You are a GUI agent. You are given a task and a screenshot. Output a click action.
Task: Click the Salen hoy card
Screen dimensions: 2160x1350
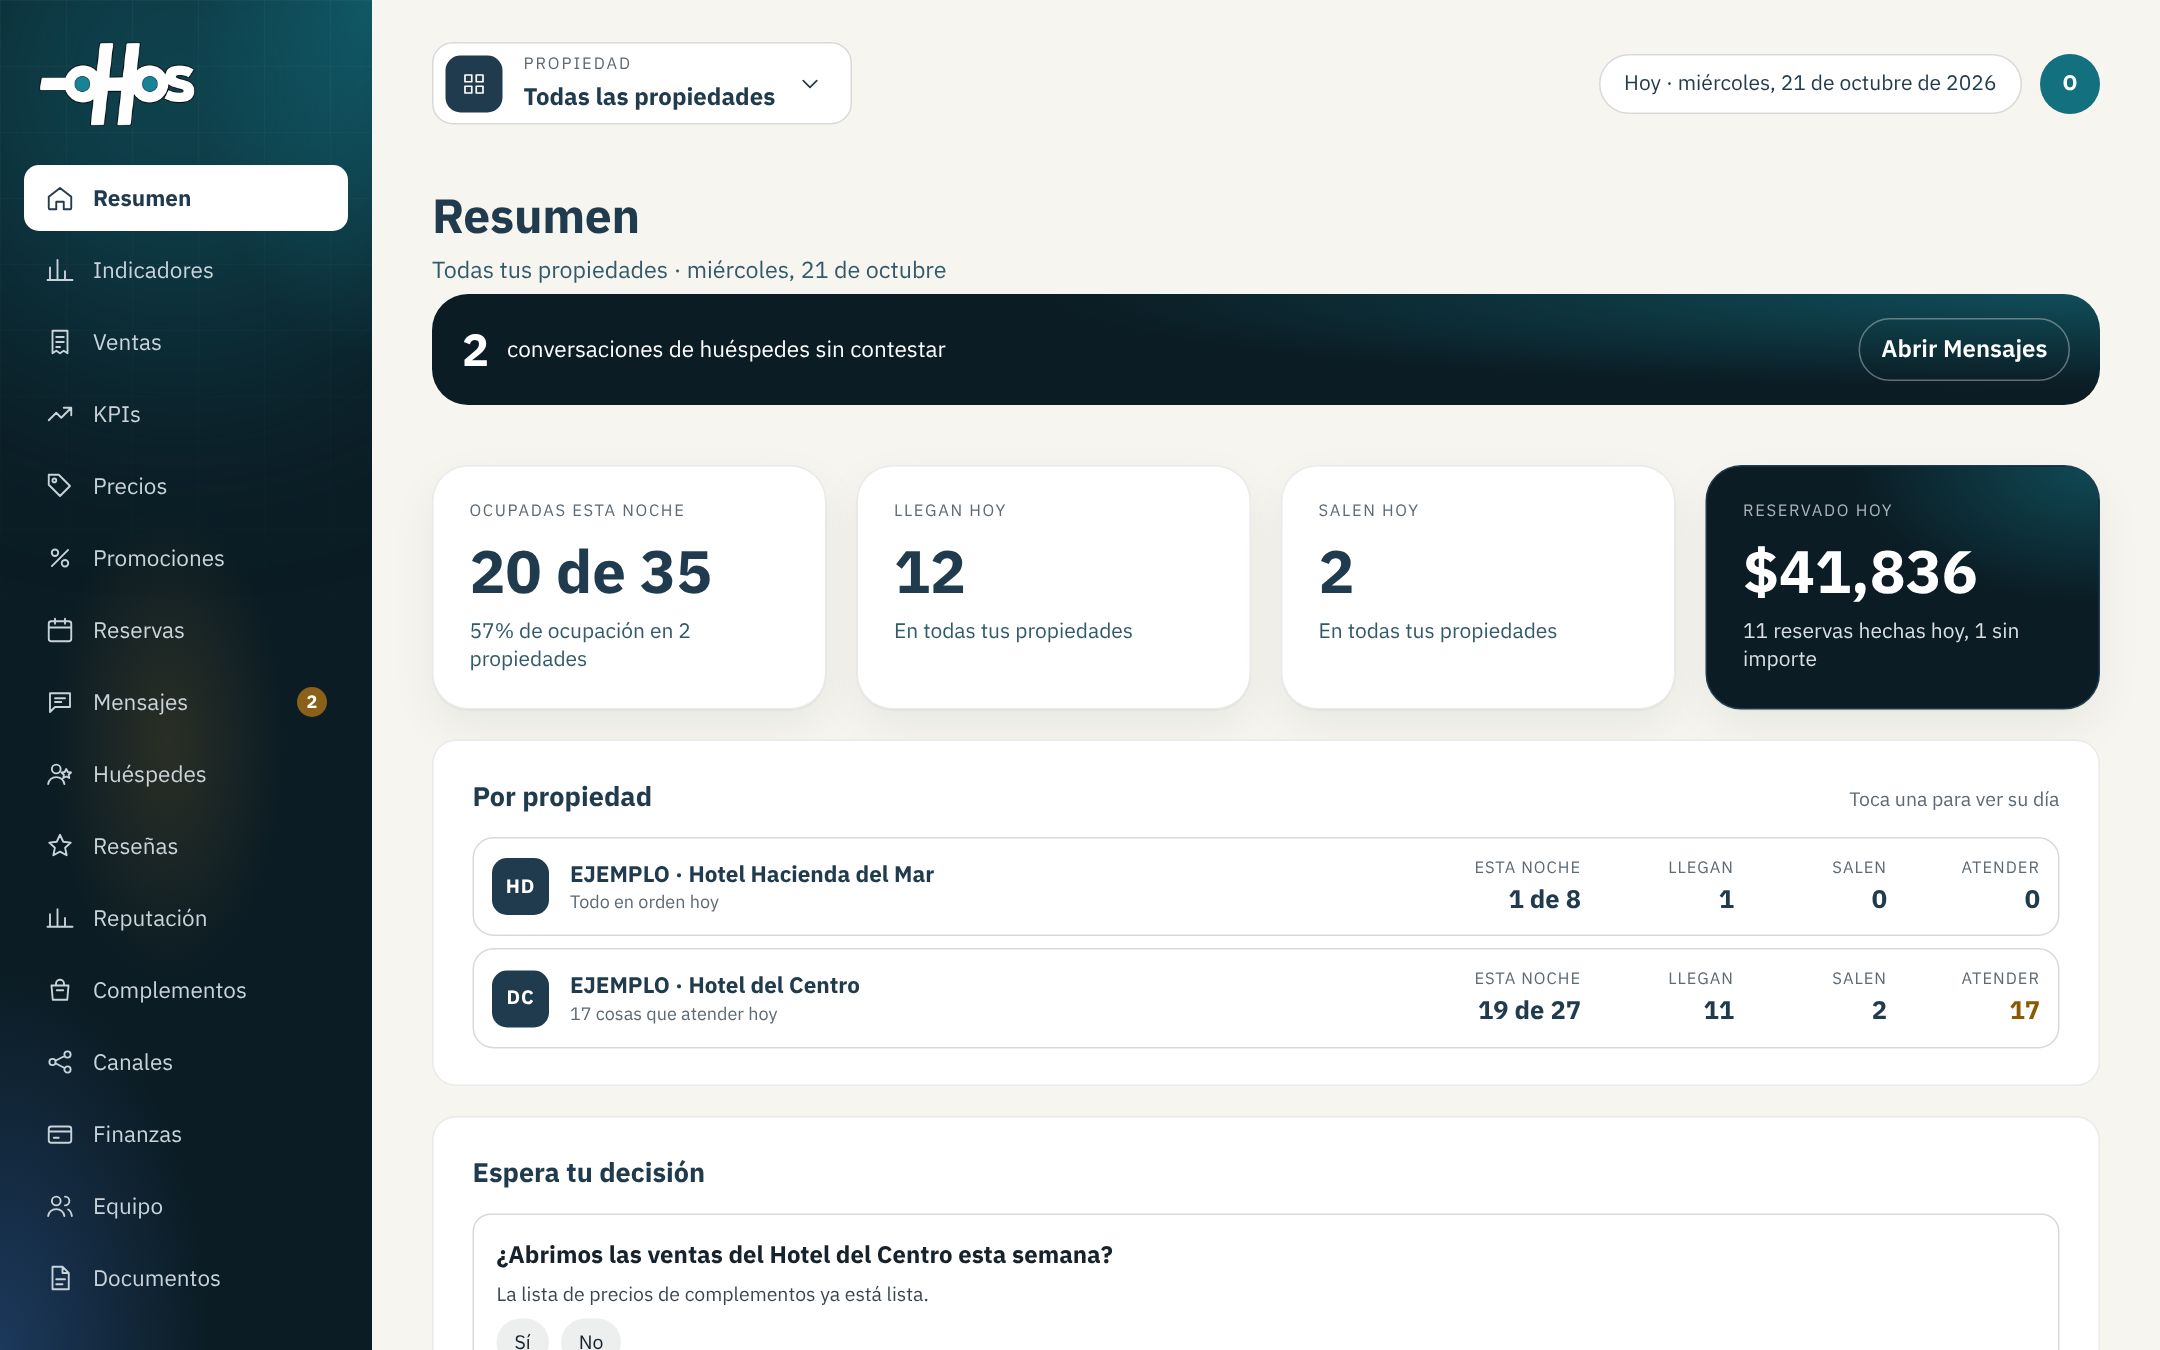coord(1477,587)
